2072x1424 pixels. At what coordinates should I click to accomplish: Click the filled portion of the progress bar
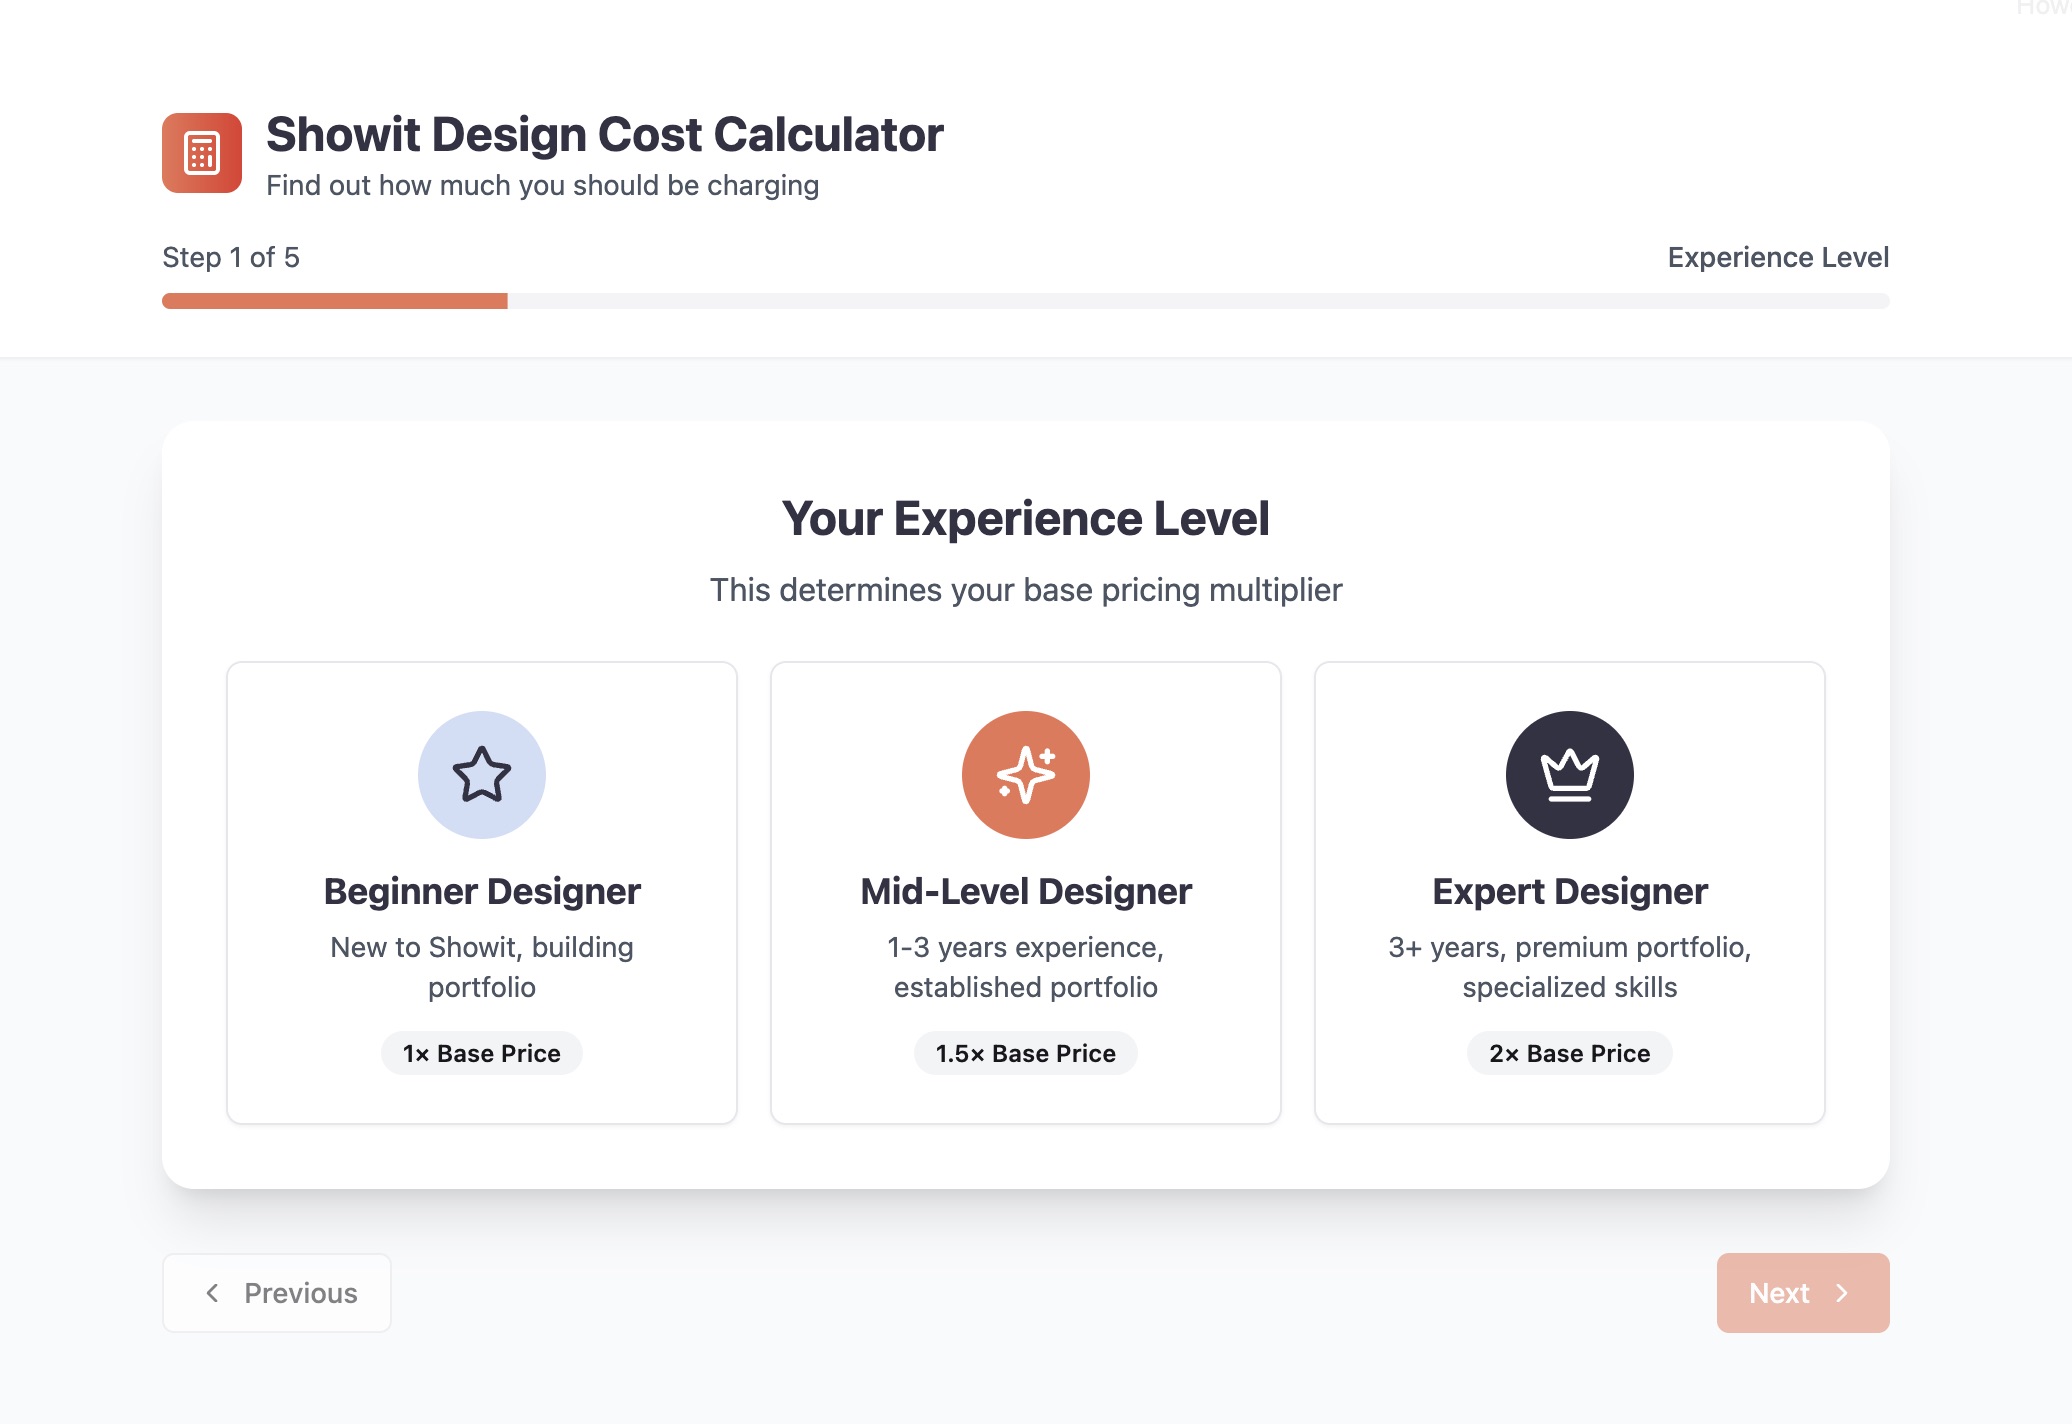tap(335, 301)
